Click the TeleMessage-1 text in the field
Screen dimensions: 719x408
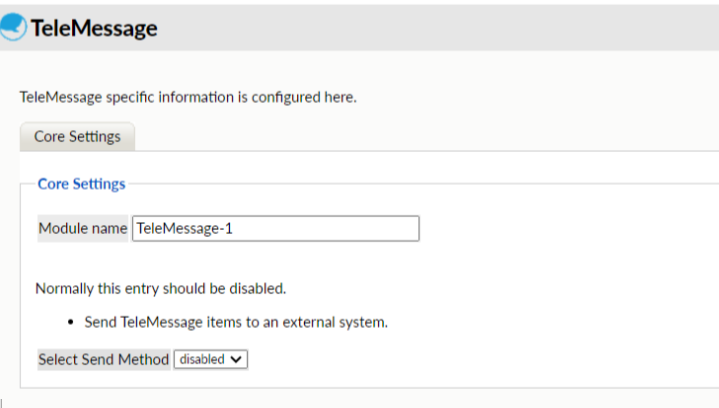[184, 229]
